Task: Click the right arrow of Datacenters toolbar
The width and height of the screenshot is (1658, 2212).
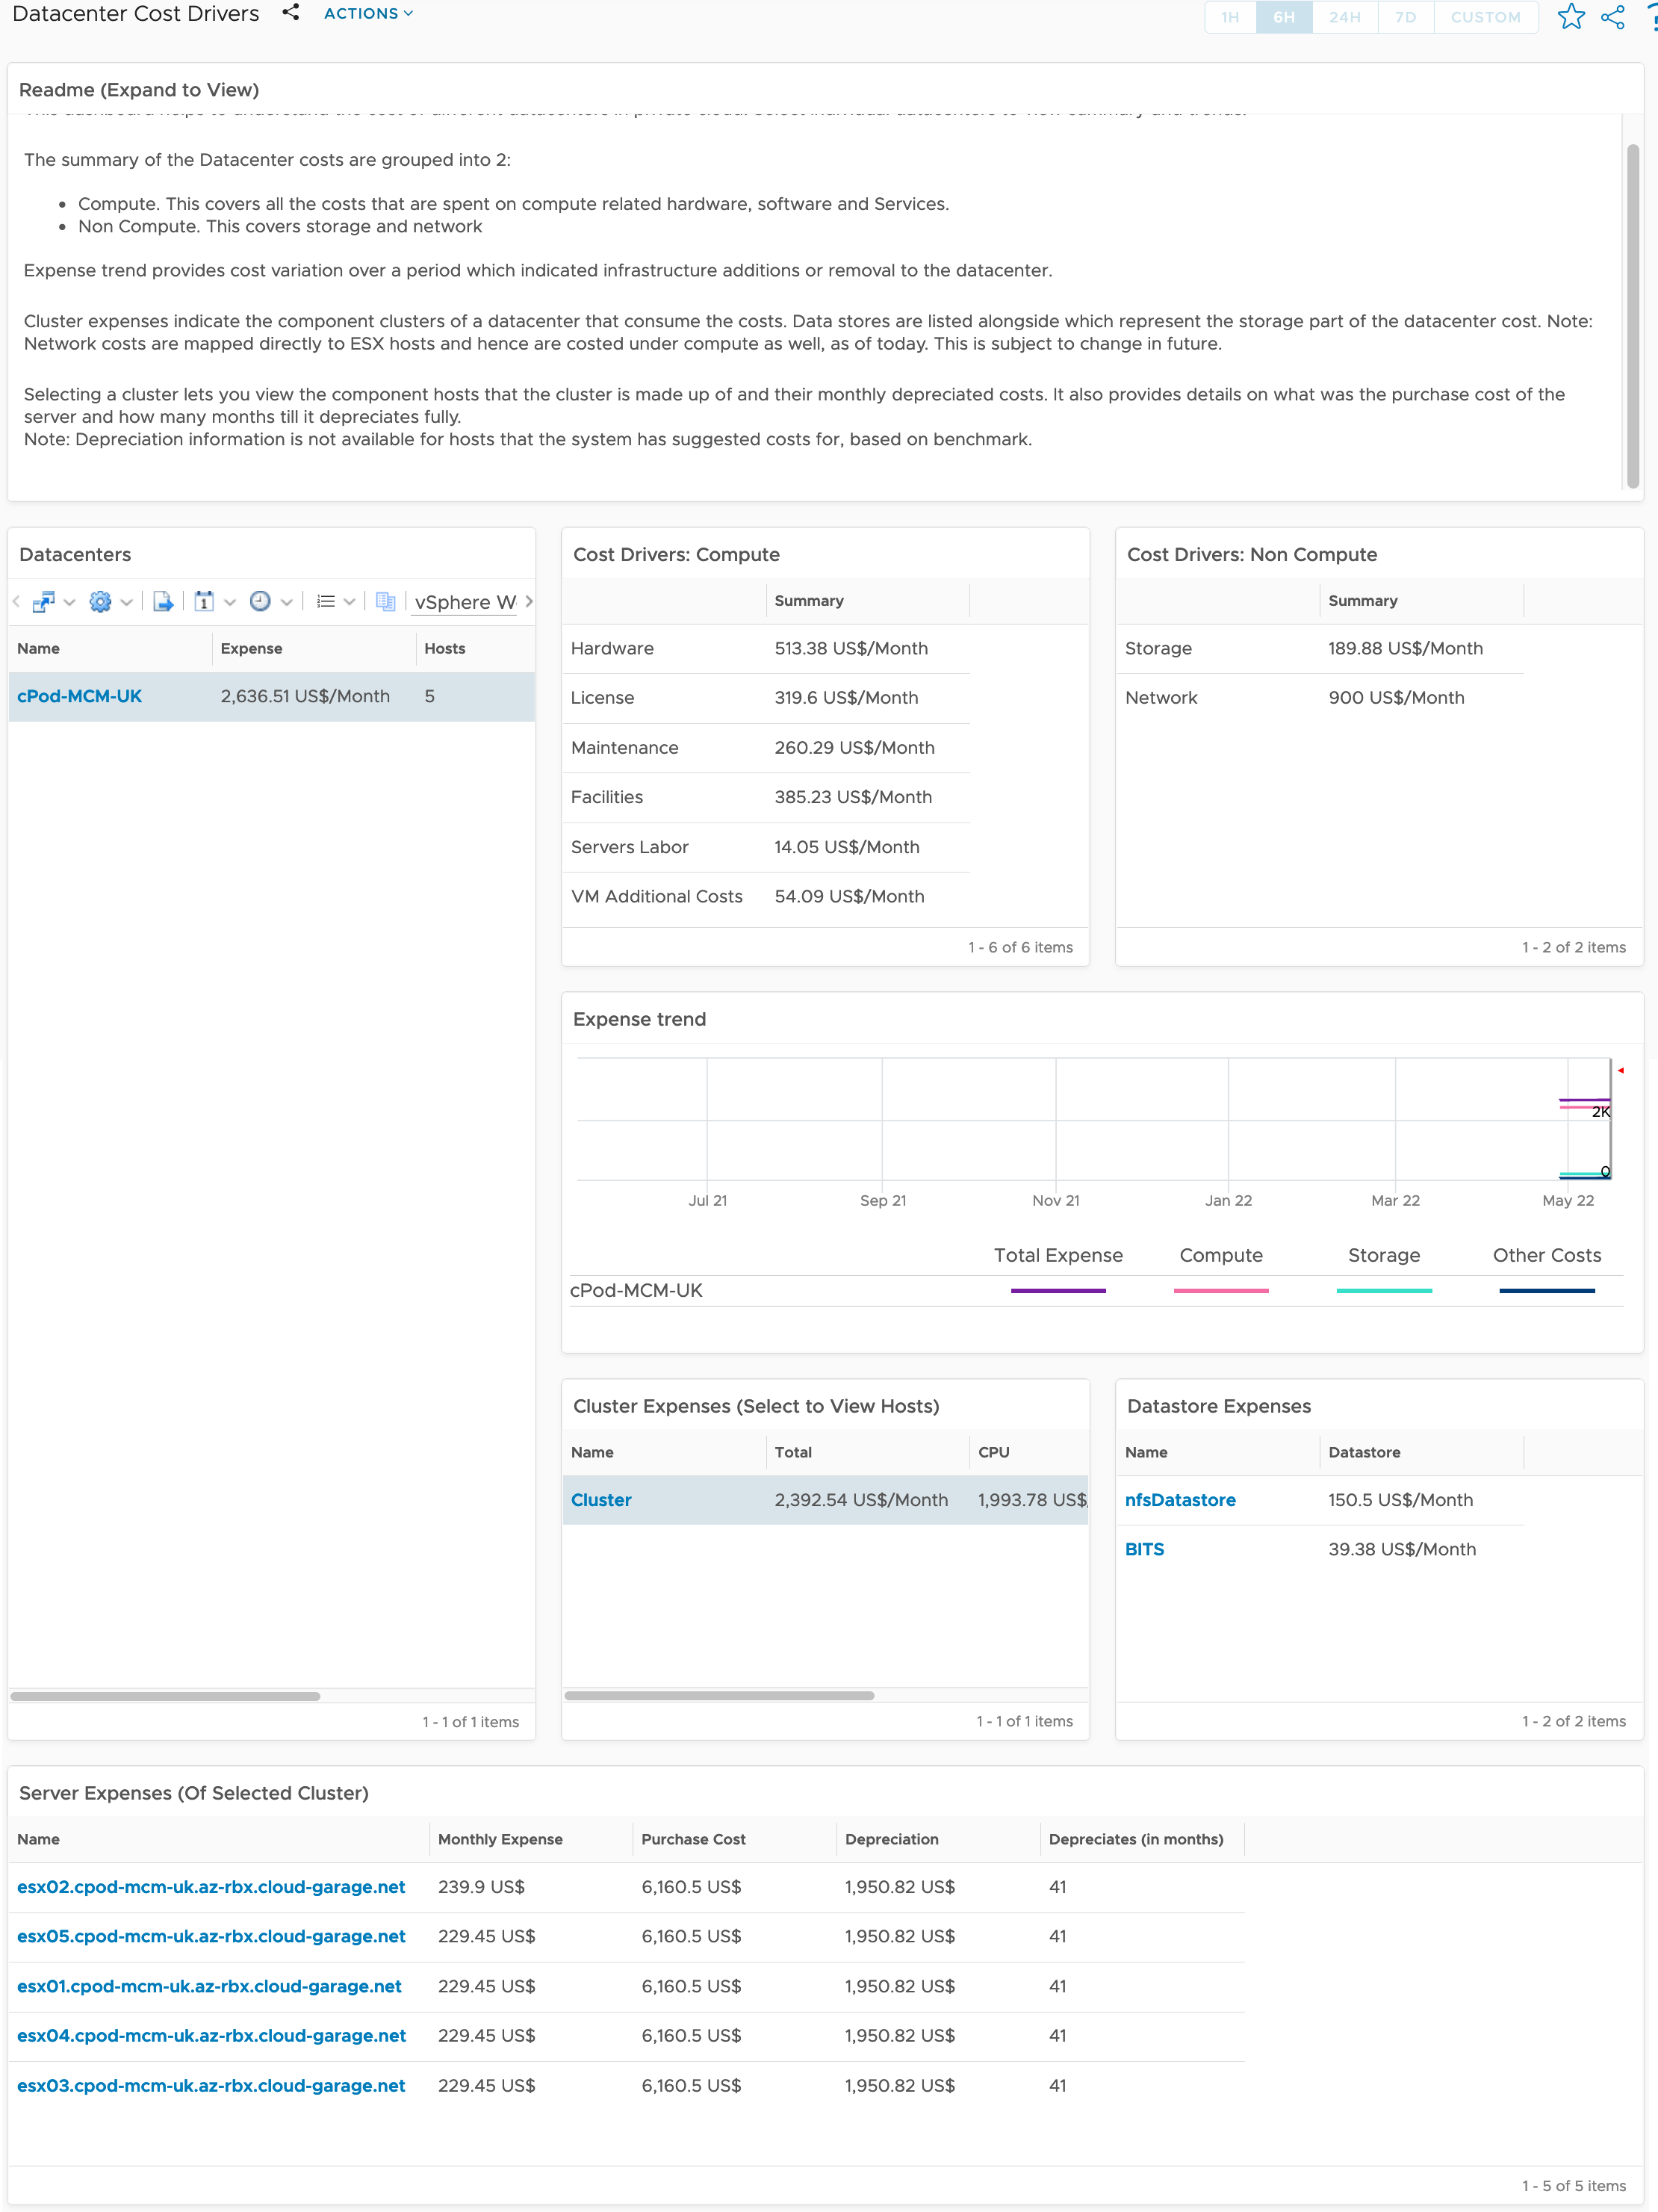Action: click(528, 601)
